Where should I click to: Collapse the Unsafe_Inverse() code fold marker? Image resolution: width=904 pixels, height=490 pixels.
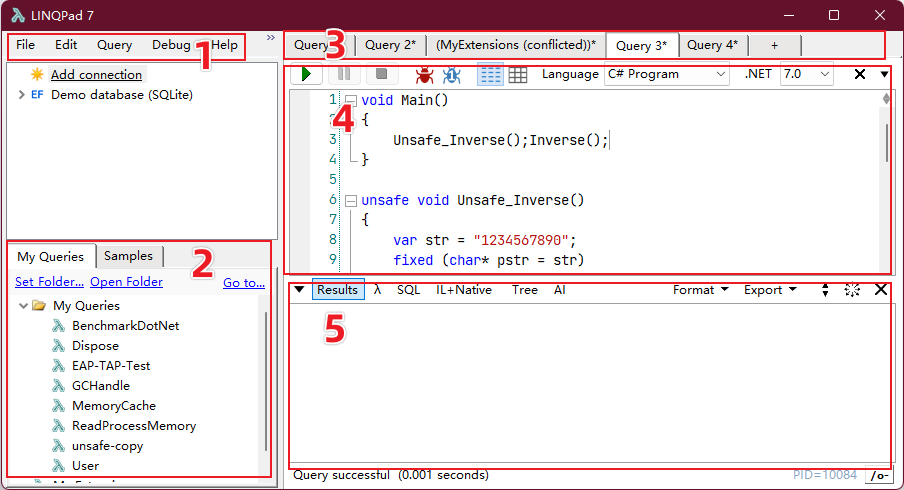coord(351,201)
